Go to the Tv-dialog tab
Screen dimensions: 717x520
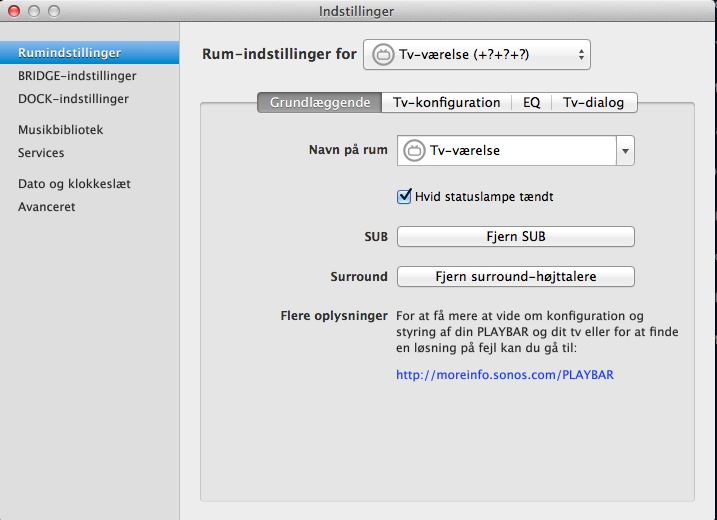click(x=593, y=102)
